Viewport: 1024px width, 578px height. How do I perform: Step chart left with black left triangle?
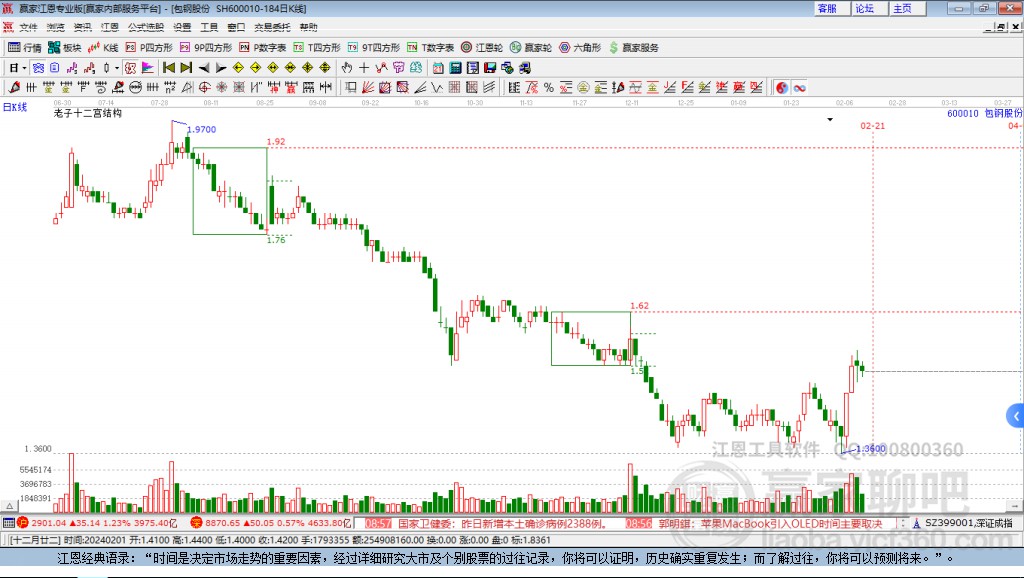pos(204,67)
